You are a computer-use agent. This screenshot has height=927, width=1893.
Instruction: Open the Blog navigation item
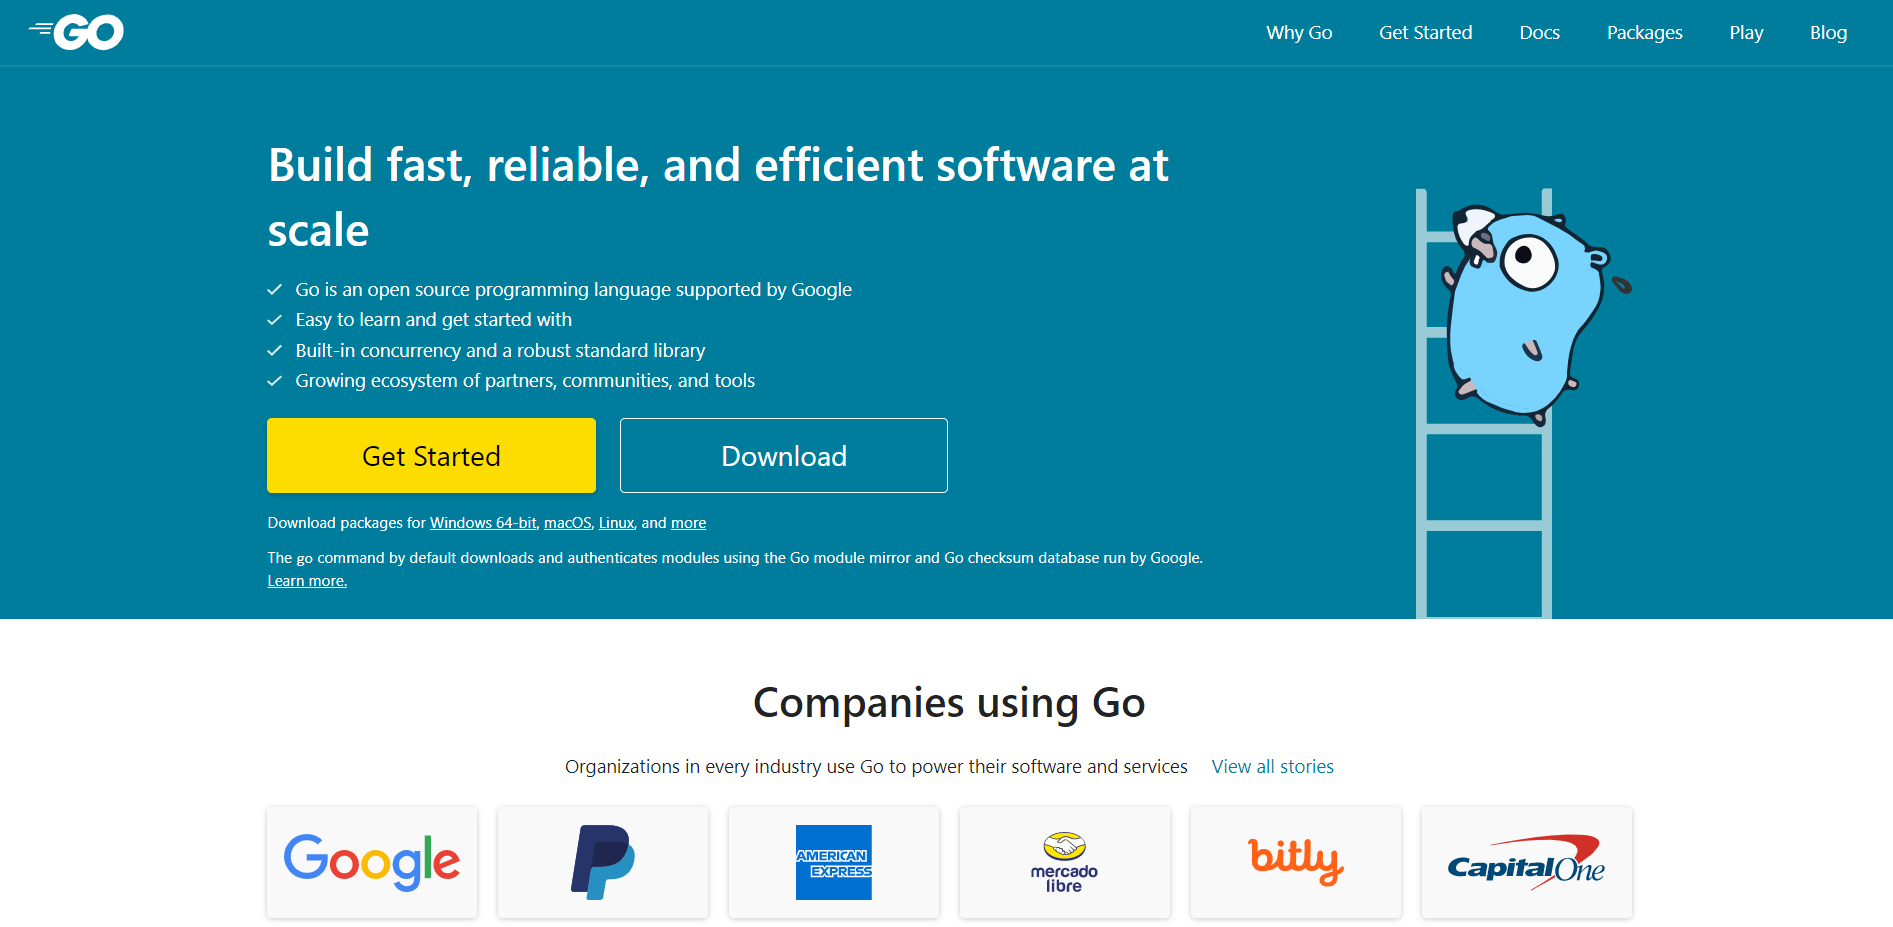click(x=1828, y=32)
